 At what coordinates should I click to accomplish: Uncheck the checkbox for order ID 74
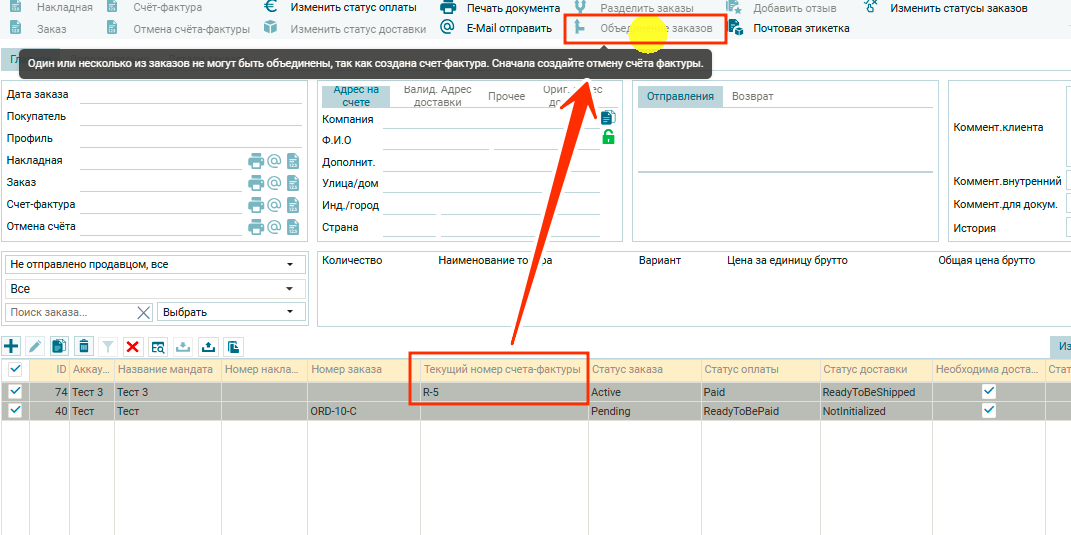[x=15, y=392]
